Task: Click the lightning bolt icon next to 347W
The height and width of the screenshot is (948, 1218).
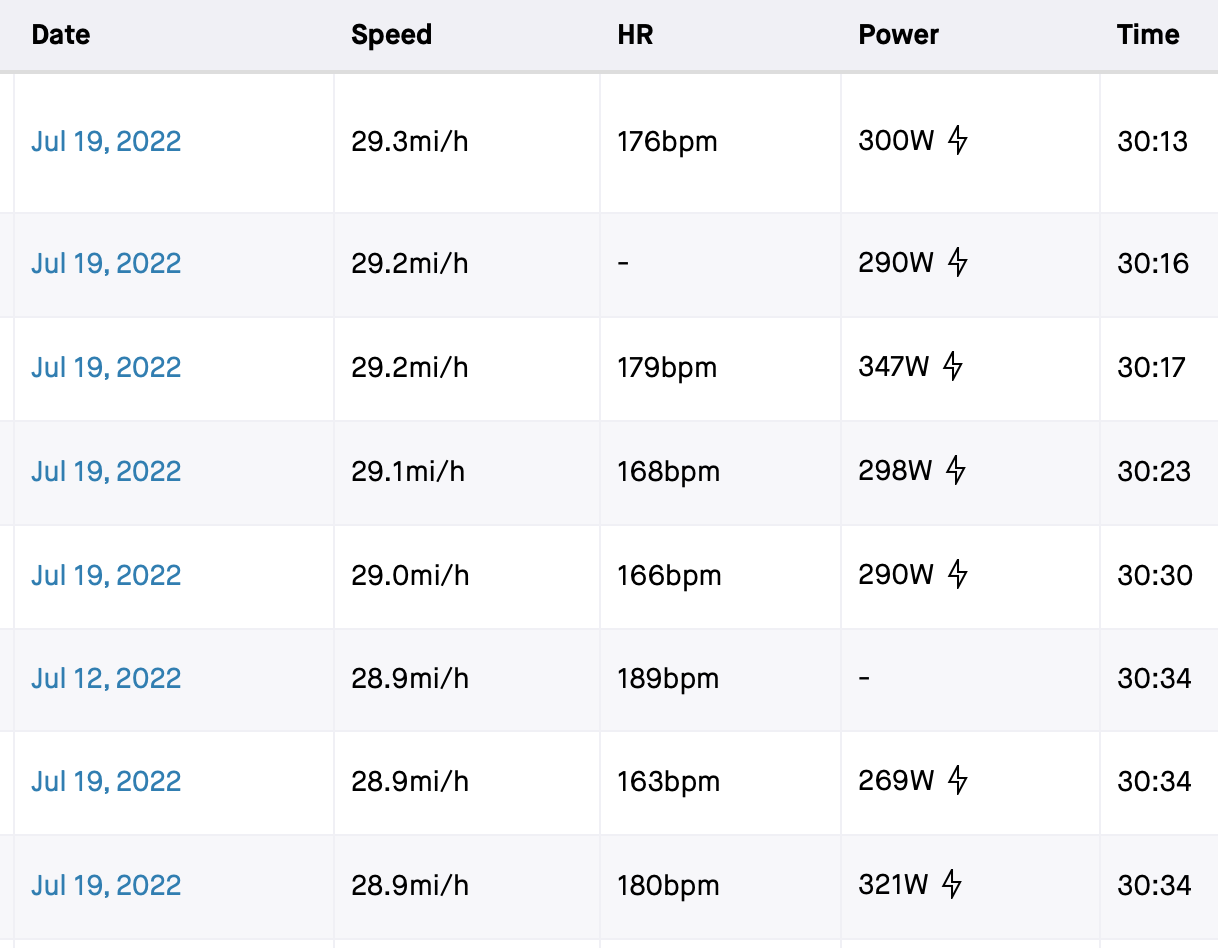Action: [x=953, y=366]
